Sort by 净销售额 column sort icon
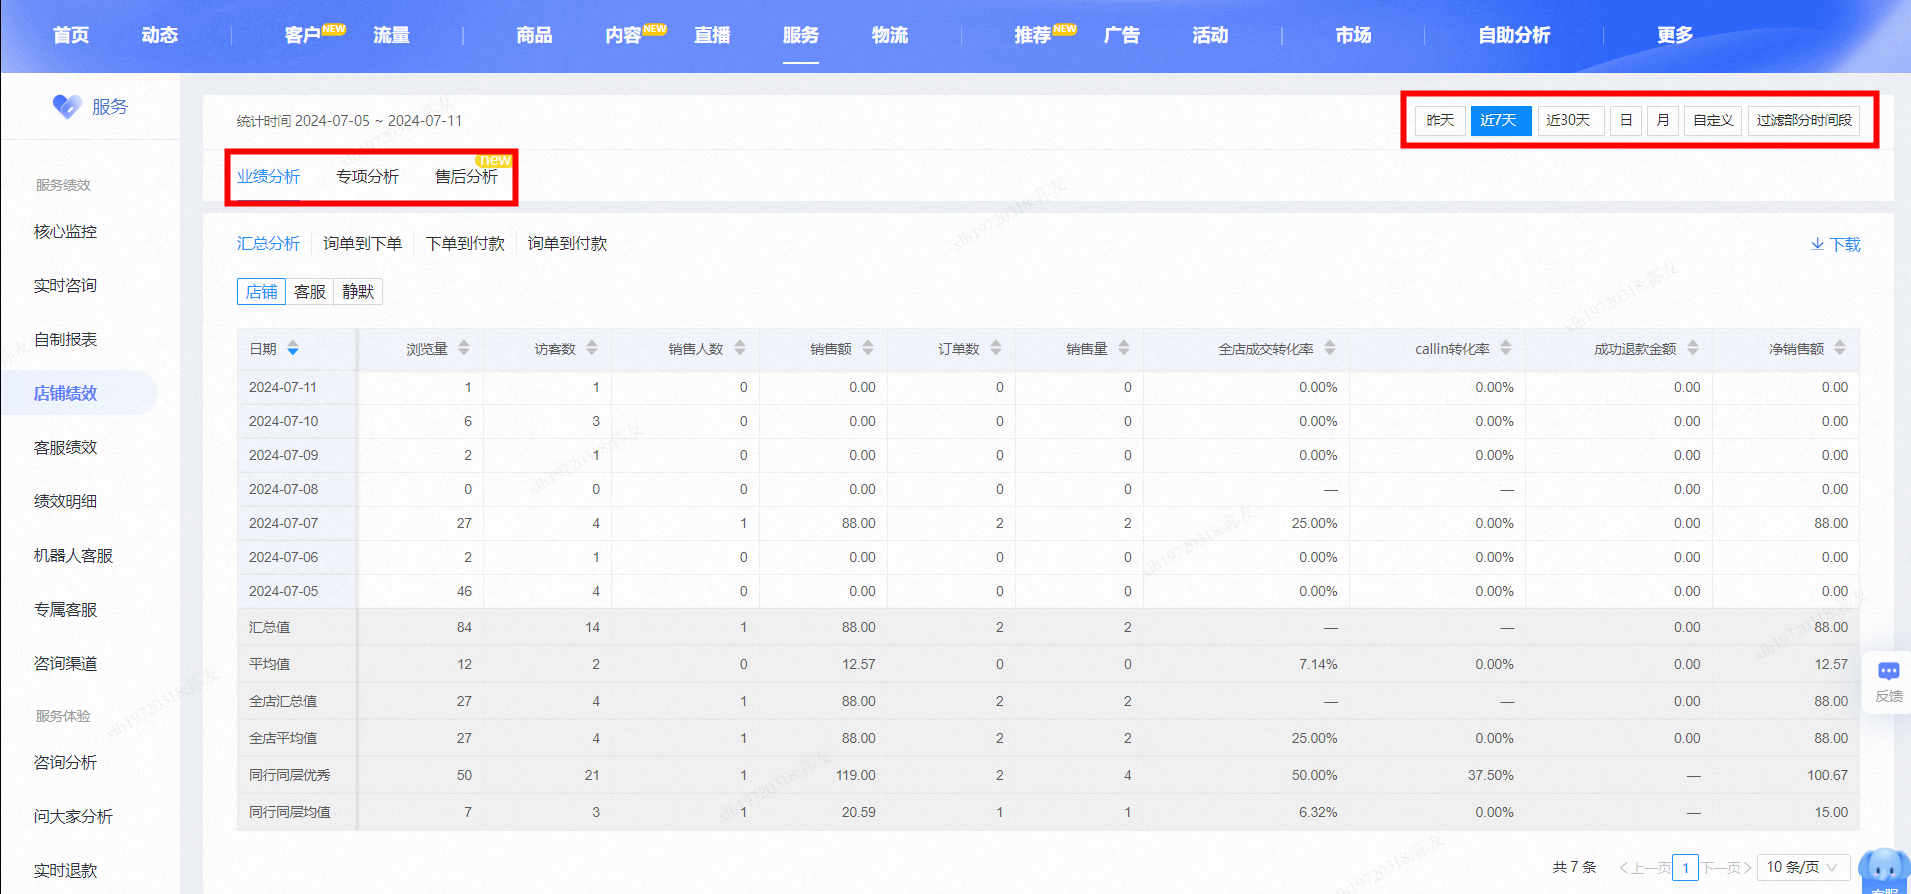 coord(1840,348)
